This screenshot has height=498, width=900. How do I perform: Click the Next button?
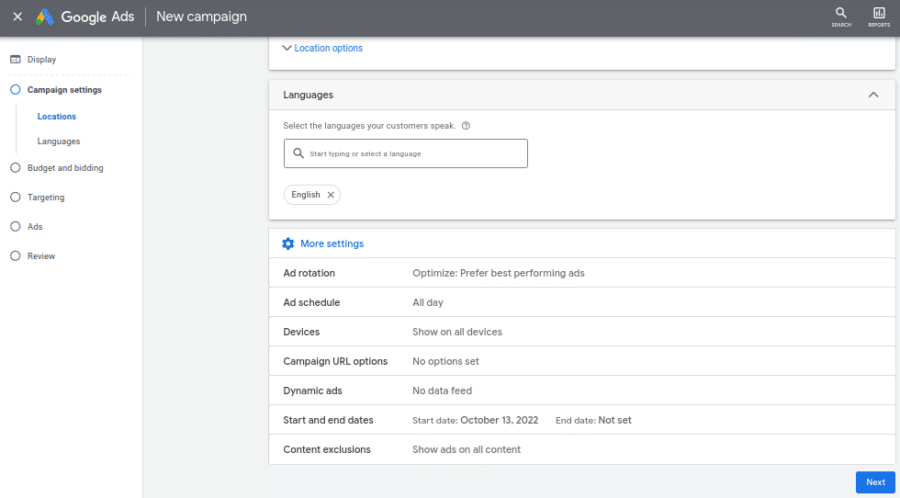coord(875,483)
